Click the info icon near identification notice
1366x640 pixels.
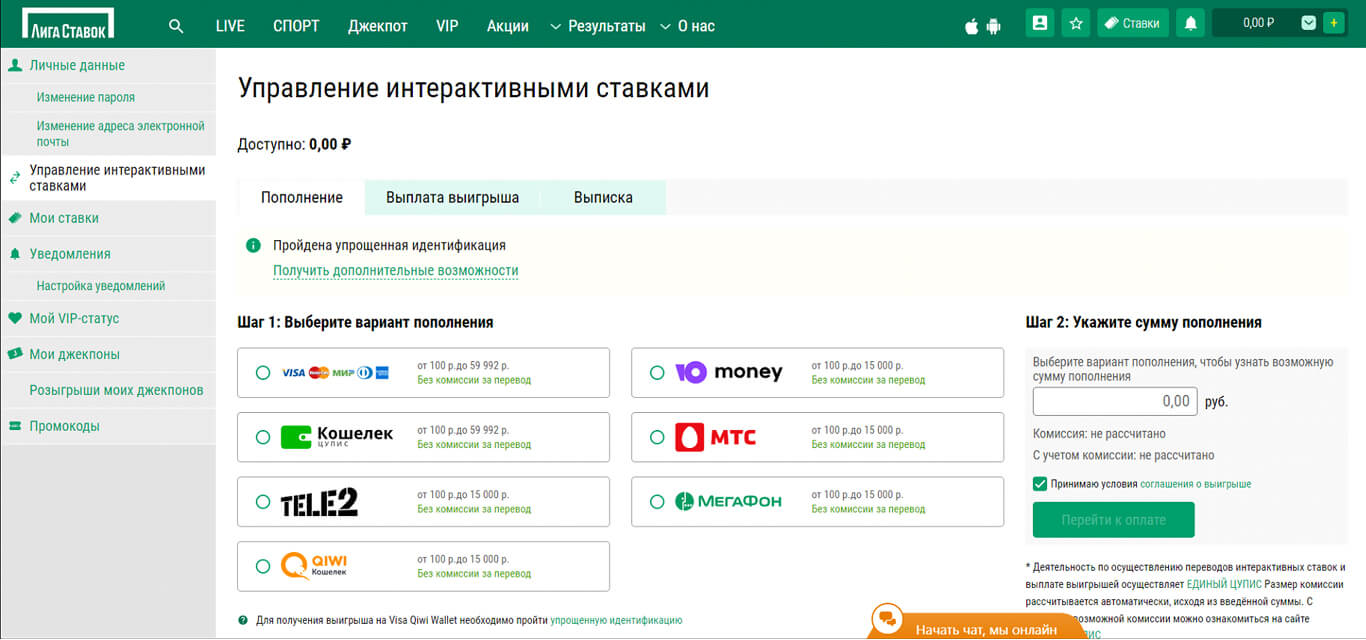pos(253,245)
